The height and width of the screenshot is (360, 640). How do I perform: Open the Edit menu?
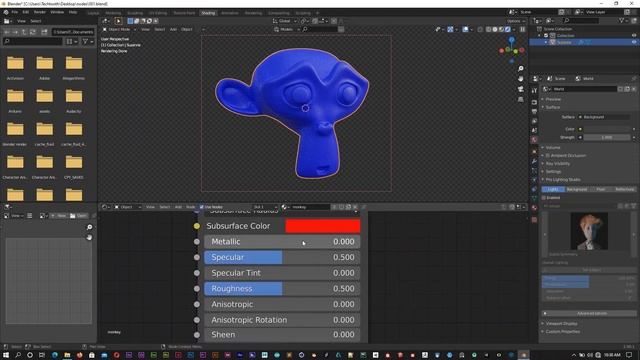26,12
